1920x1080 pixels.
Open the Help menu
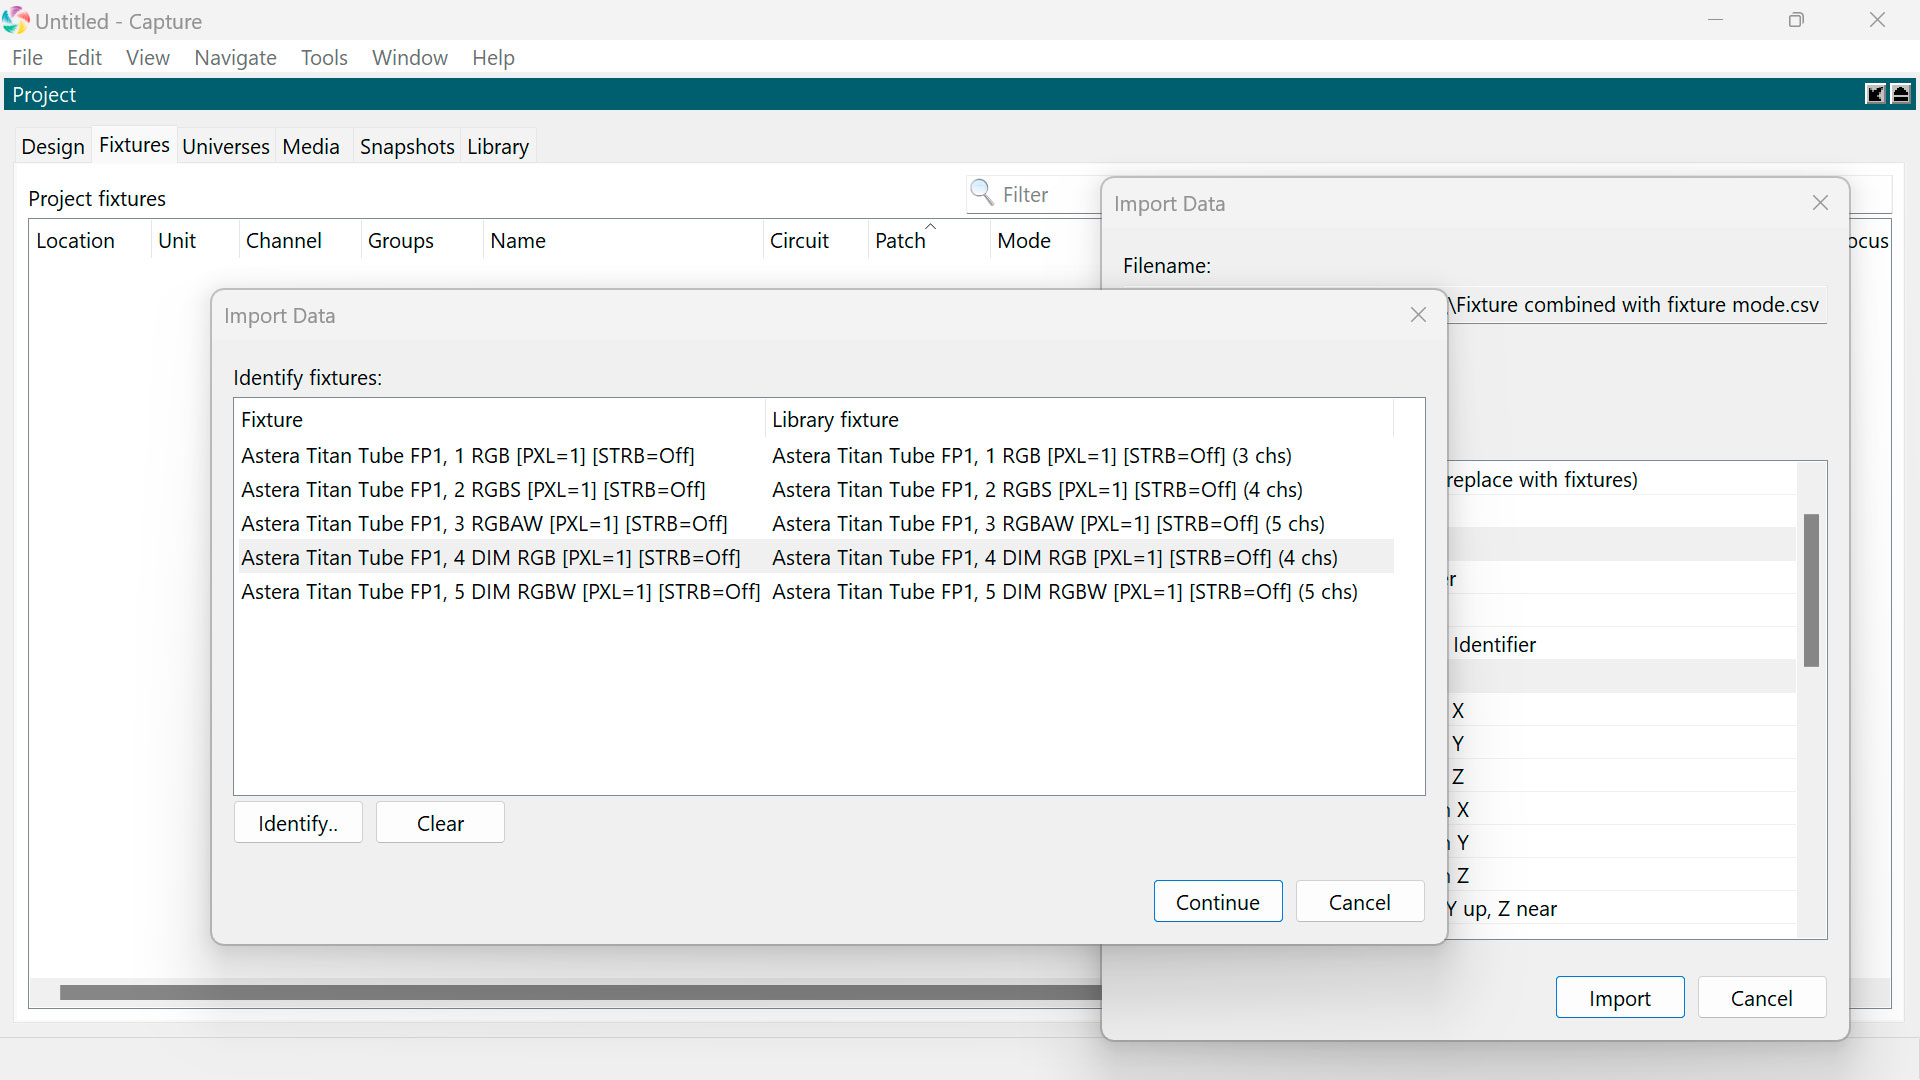coord(493,58)
